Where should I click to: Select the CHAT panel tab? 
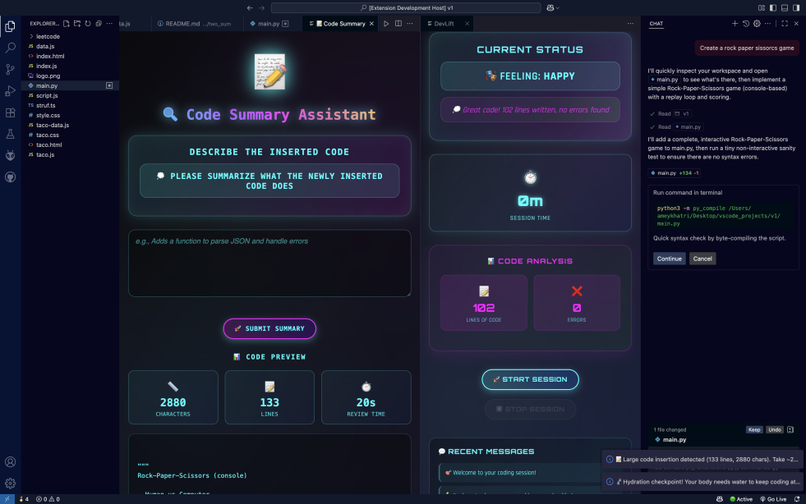(656, 24)
